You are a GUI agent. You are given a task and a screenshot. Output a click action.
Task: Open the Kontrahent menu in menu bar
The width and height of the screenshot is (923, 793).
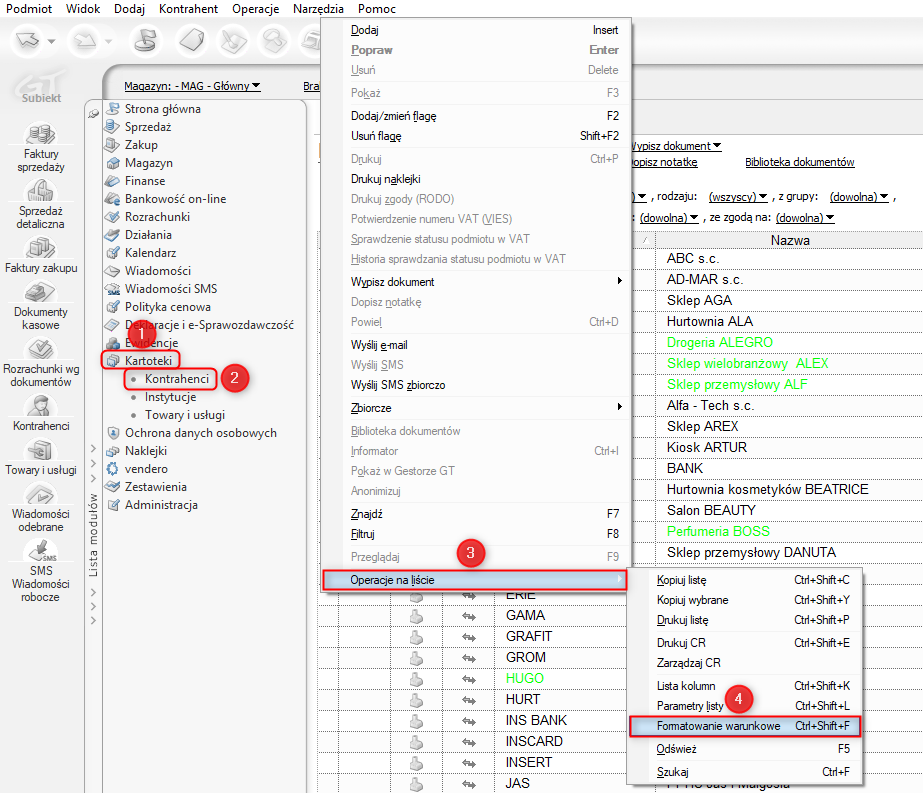pos(188,8)
